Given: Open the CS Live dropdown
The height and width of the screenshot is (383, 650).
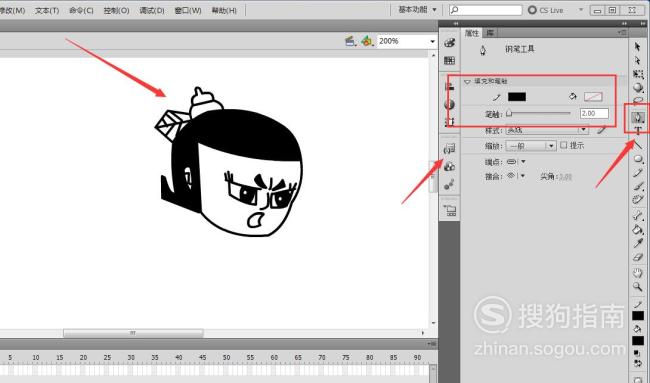Looking at the screenshot, I should tap(581, 10).
